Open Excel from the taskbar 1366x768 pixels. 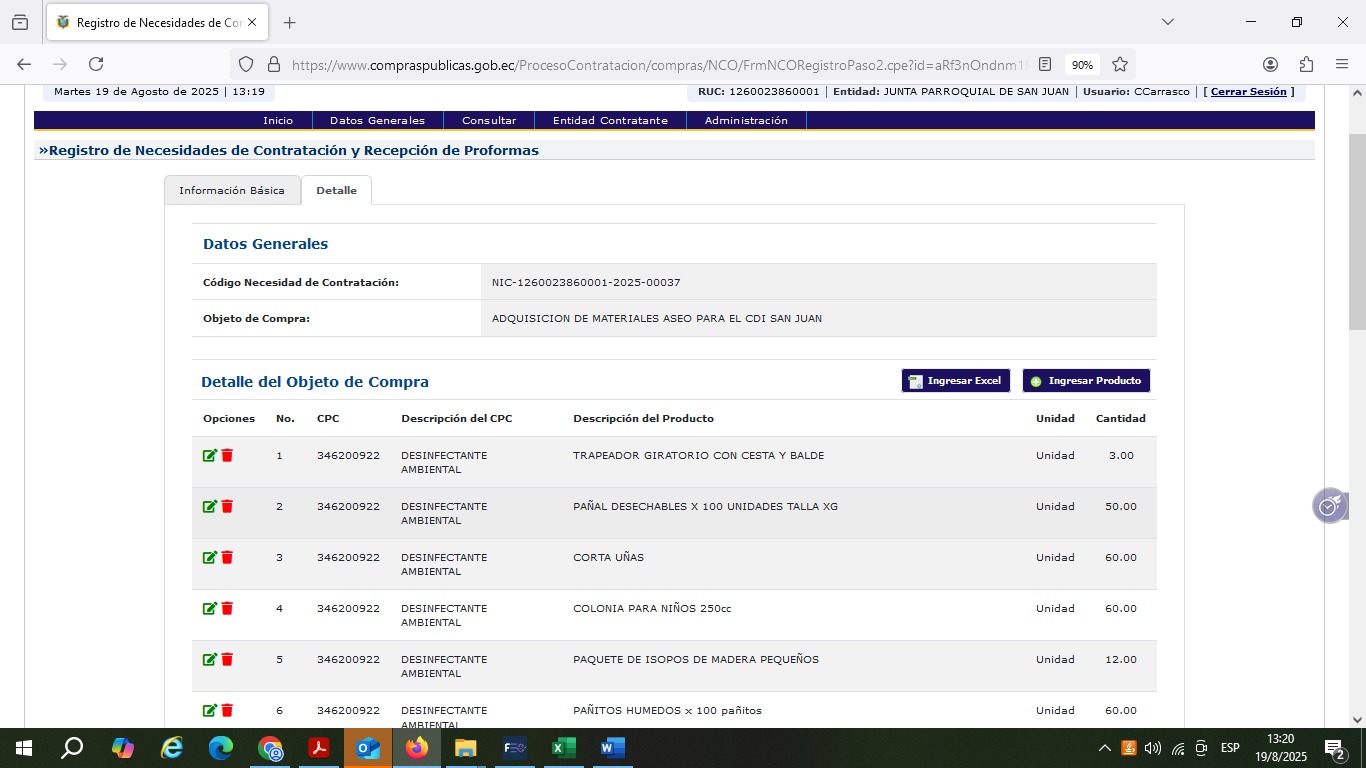click(564, 748)
